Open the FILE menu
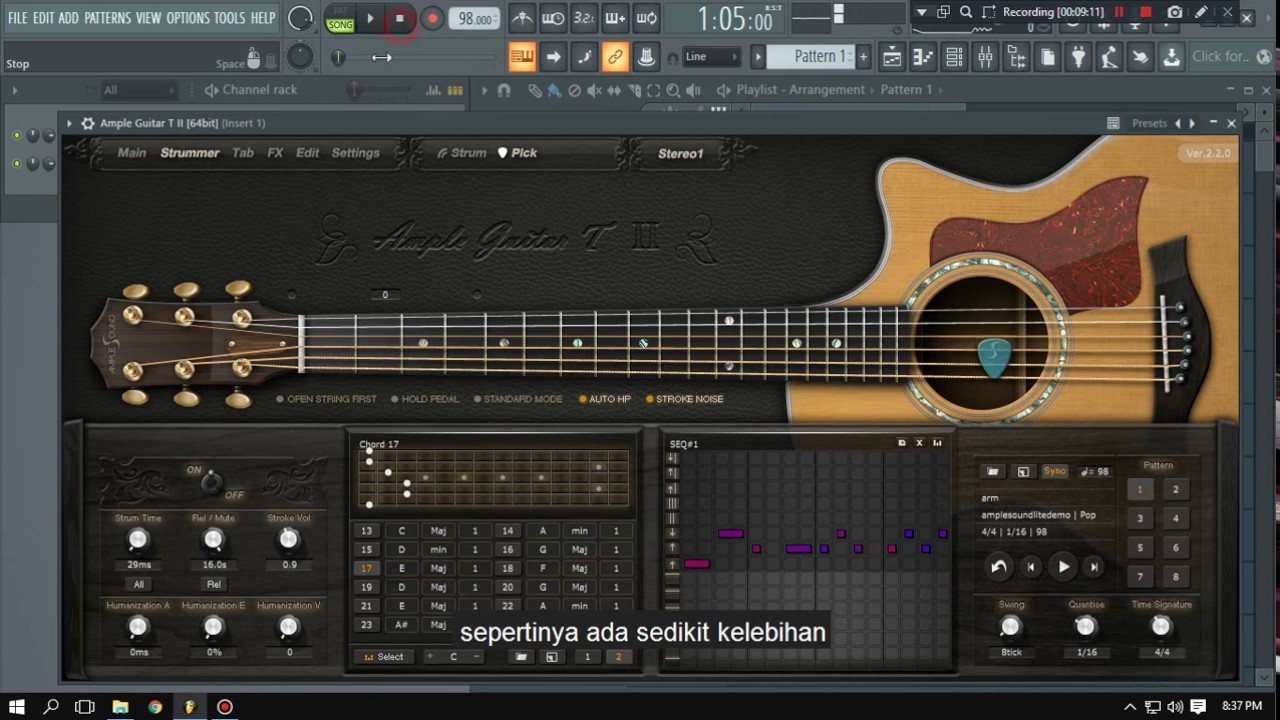The image size is (1280, 720). (17, 18)
